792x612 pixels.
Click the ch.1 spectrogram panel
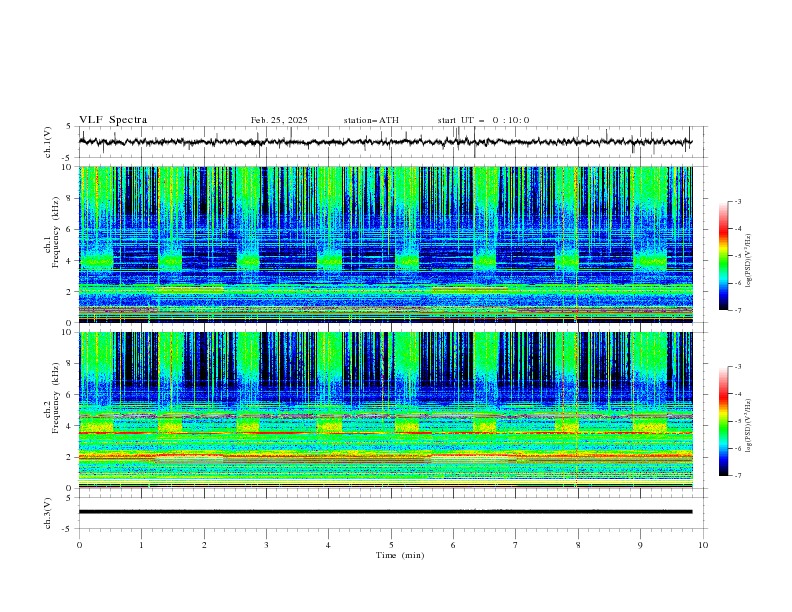coord(385,244)
